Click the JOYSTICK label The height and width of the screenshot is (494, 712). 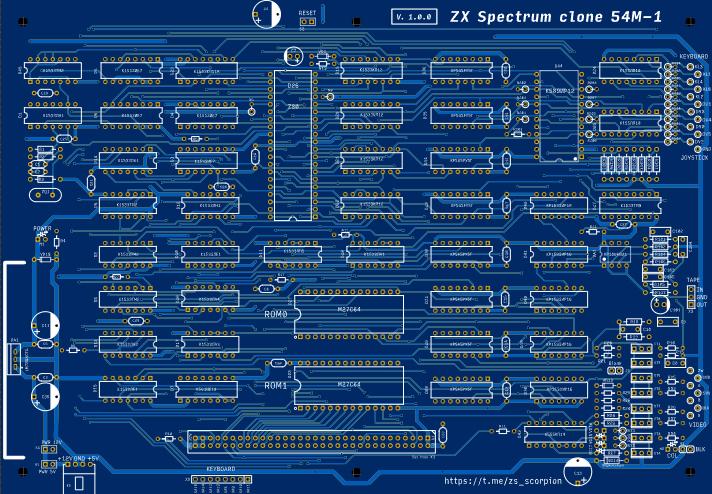[x=693, y=158]
